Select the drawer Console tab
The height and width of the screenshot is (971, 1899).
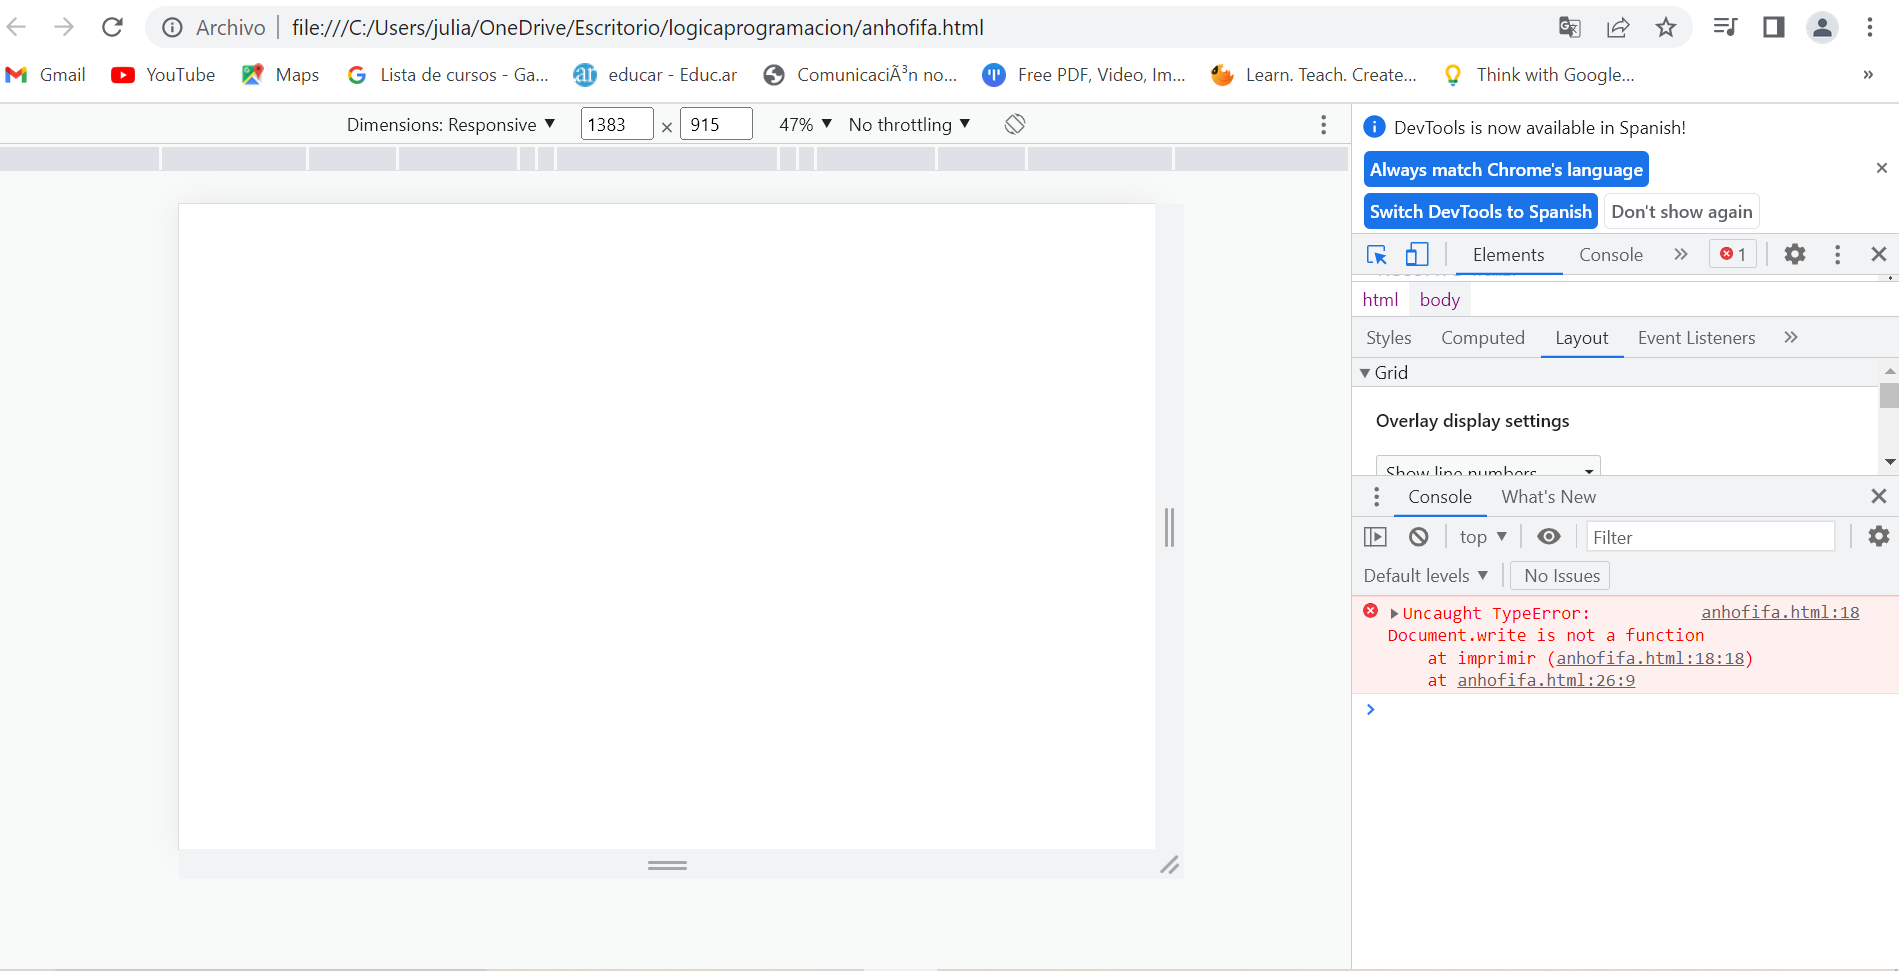[x=1440, y=497]
